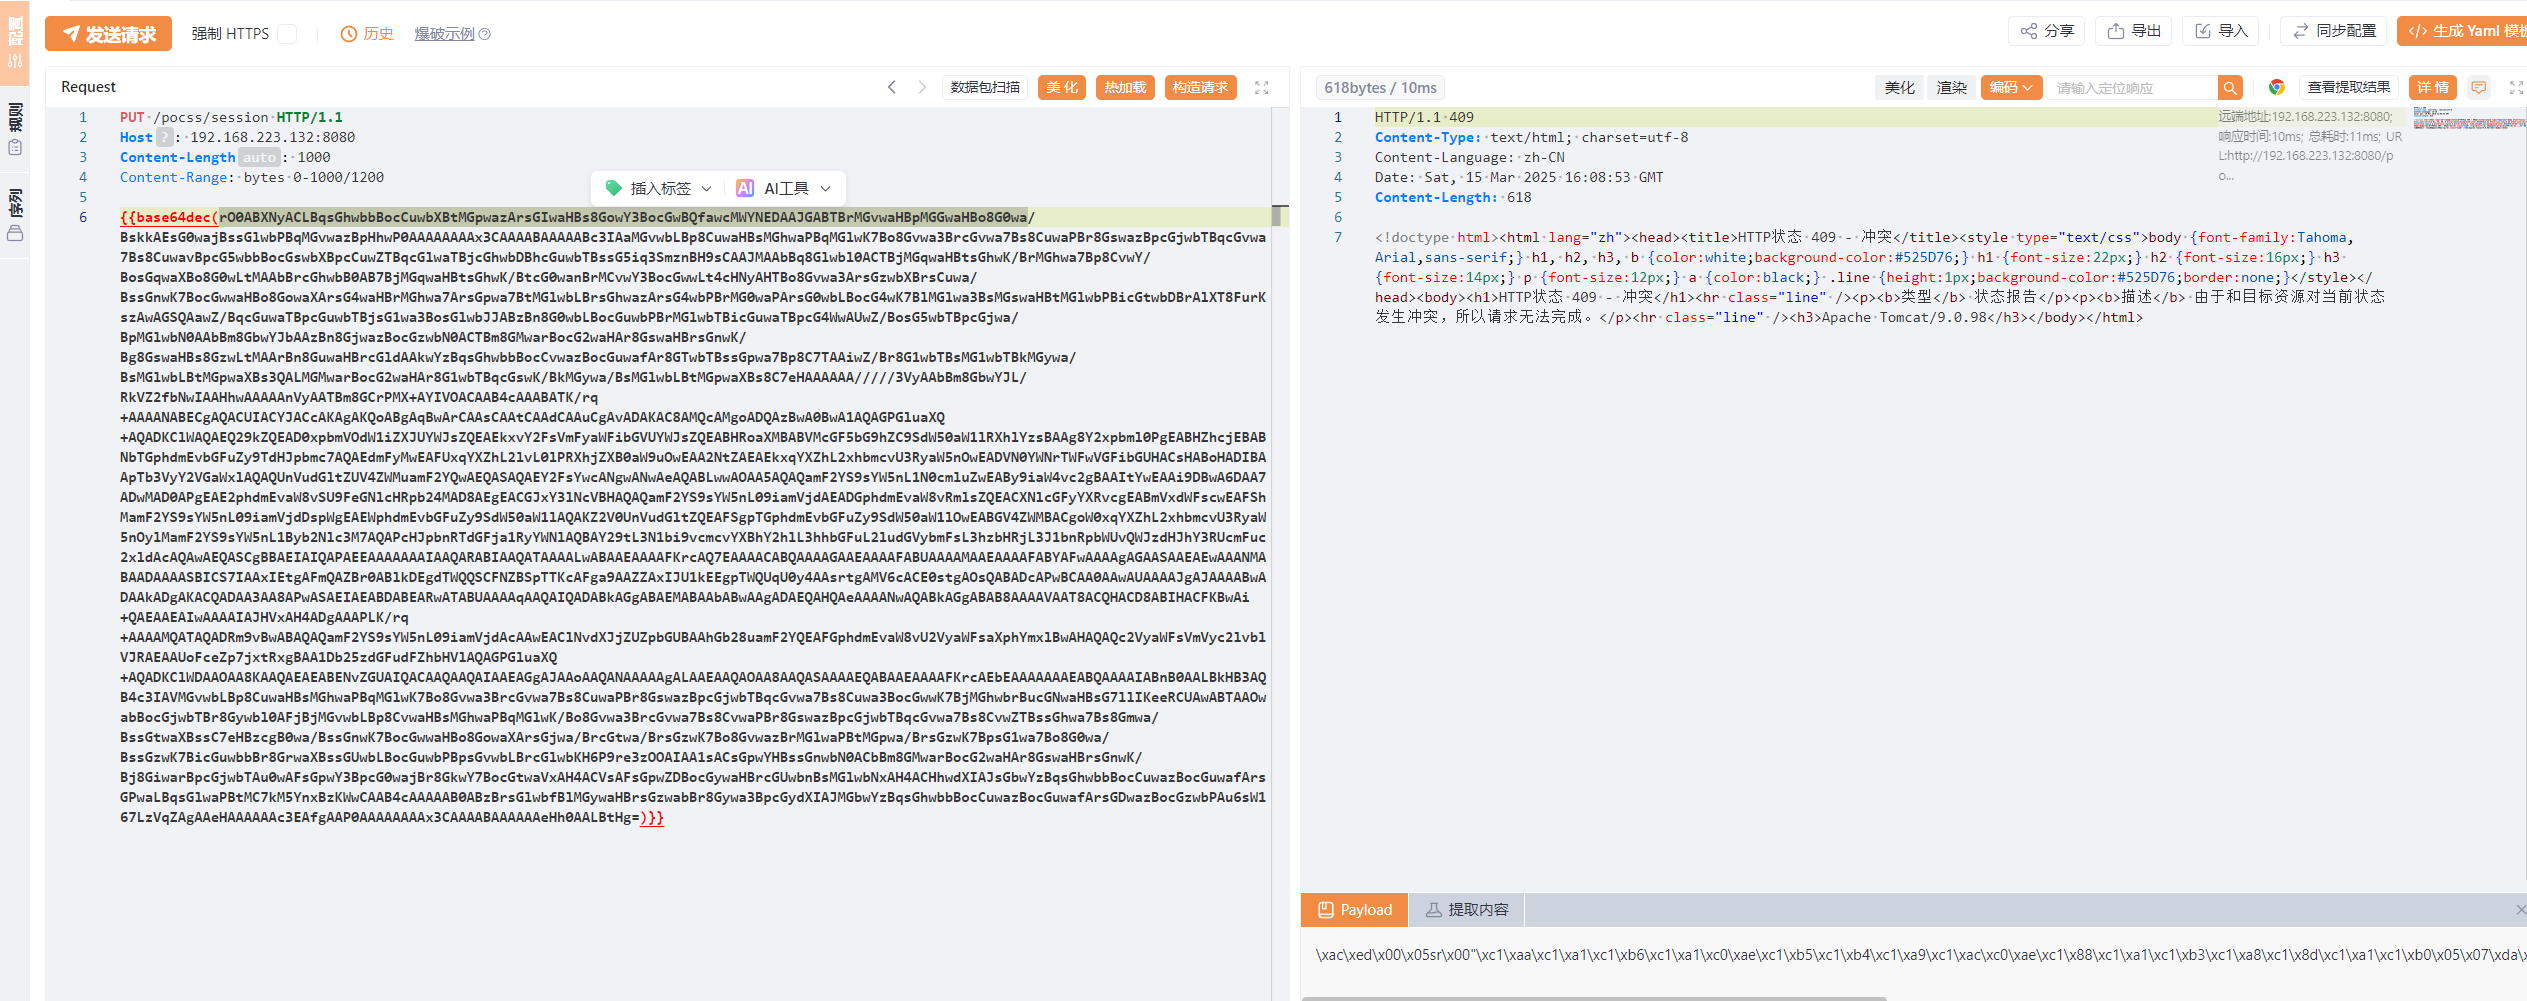Click the Content-Language: zh-CN line

pyautogui.click(x=1469, y=157)
